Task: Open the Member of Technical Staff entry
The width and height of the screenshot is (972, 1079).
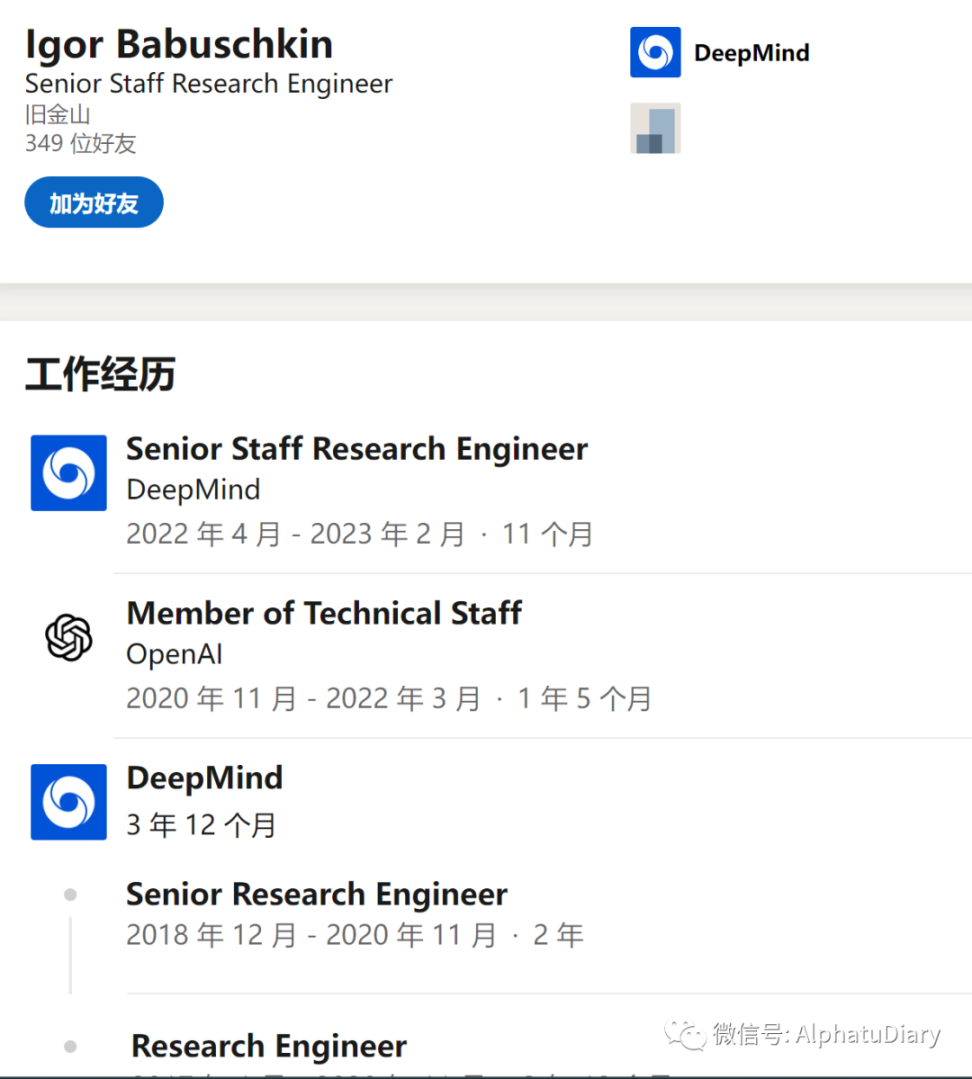Action: point(324,613)
